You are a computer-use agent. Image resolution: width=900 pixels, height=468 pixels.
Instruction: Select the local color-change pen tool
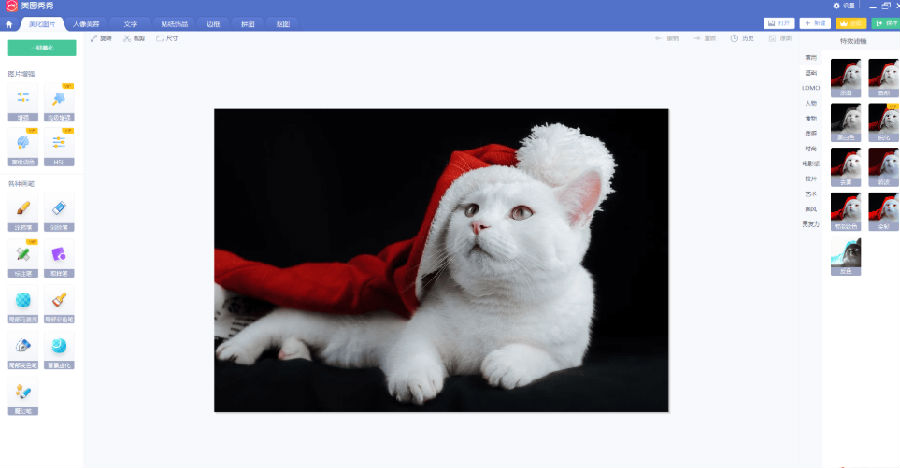tap(23, 350)
